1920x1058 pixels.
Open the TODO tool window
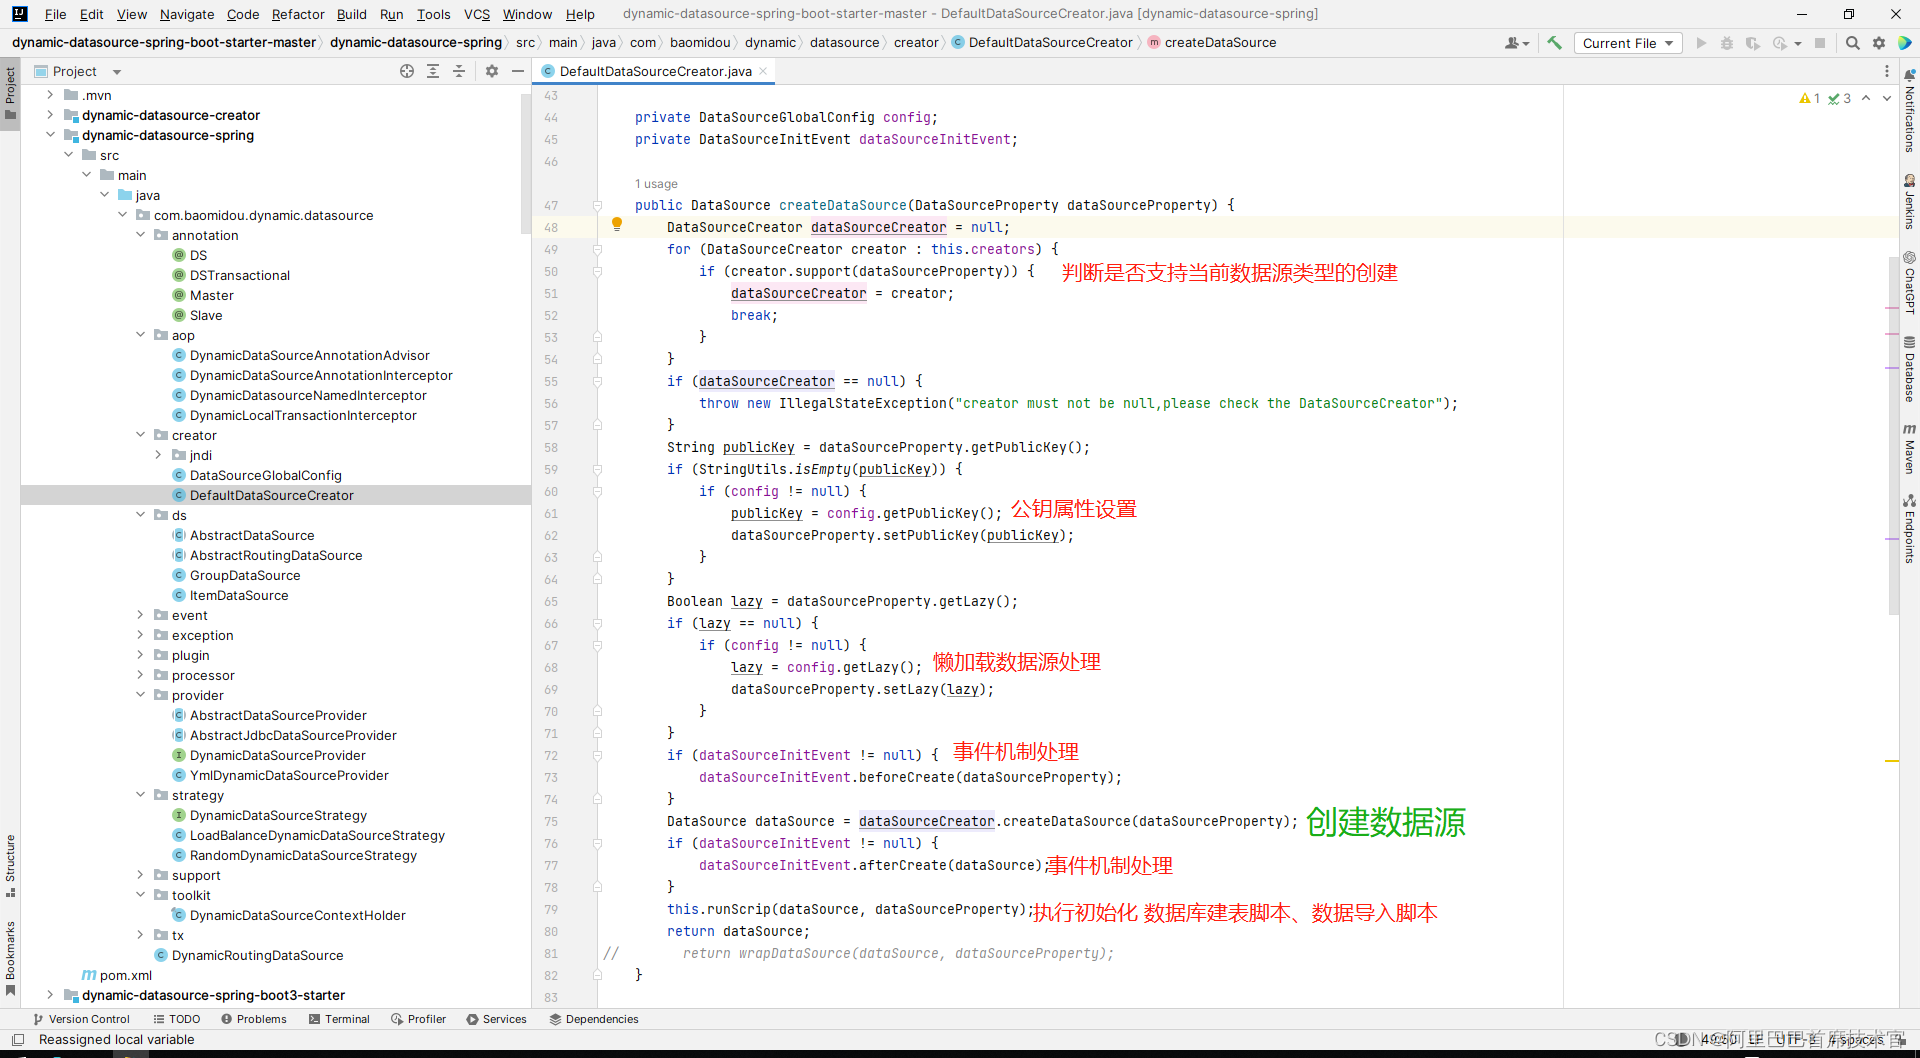click(x=176, y=1019)
